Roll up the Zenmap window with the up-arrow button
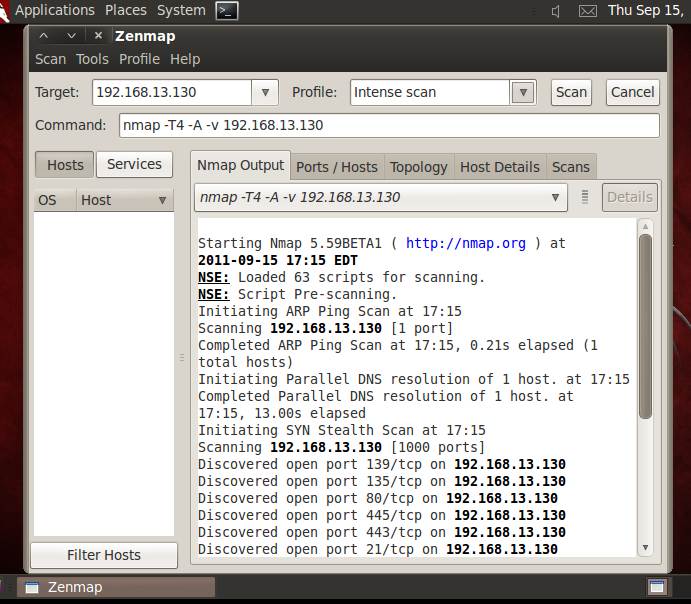 [44, 36]
